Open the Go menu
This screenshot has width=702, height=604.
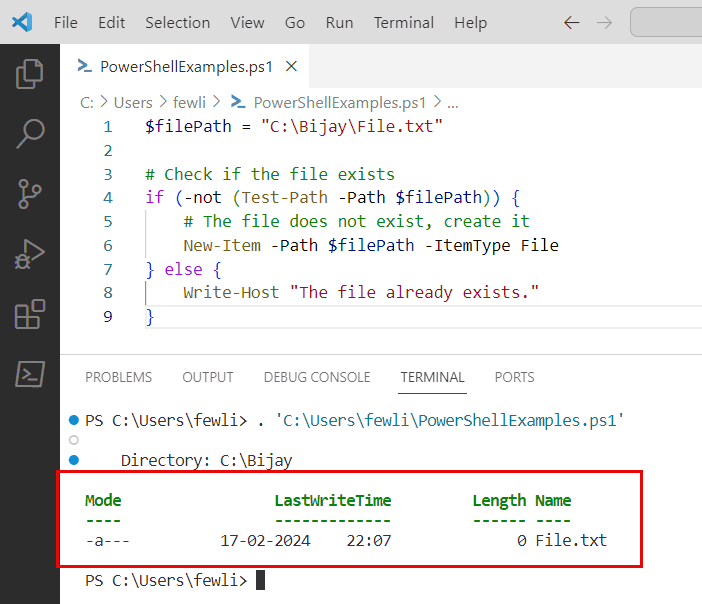295,22
